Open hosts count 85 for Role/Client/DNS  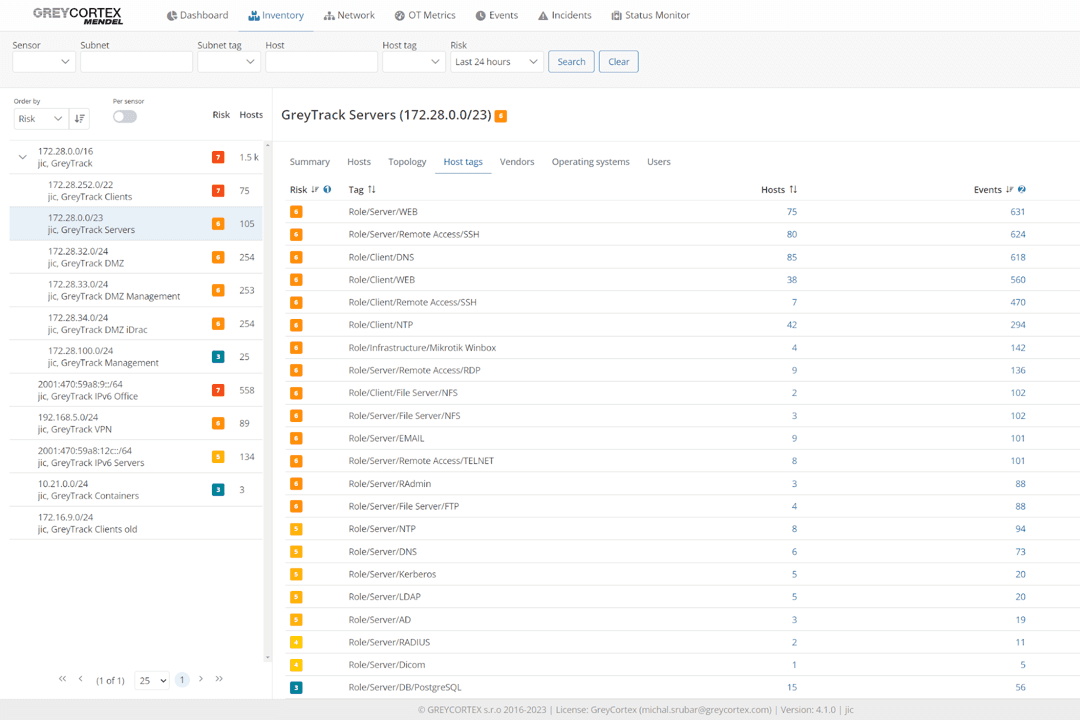[x=792, y=258]
